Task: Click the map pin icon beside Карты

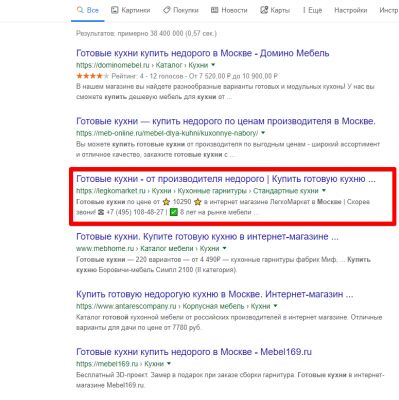Action: [264, 10]
